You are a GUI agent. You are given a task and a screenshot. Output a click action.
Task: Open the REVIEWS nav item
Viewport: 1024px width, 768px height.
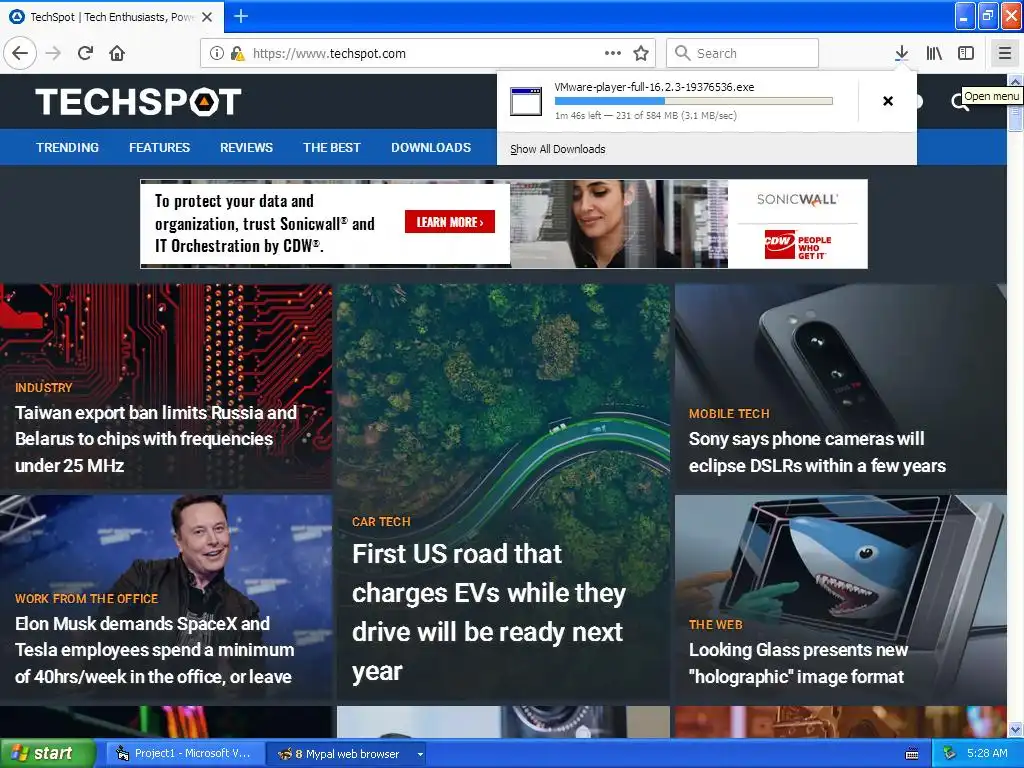pos(246,148)
